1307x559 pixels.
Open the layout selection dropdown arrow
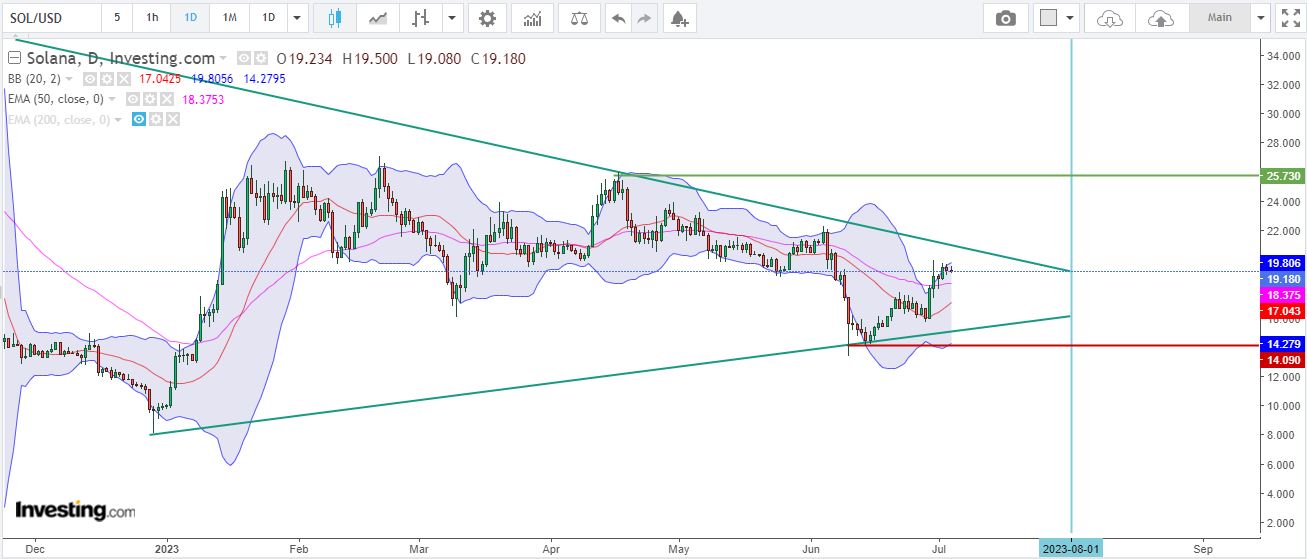[x=1071, y=18]
